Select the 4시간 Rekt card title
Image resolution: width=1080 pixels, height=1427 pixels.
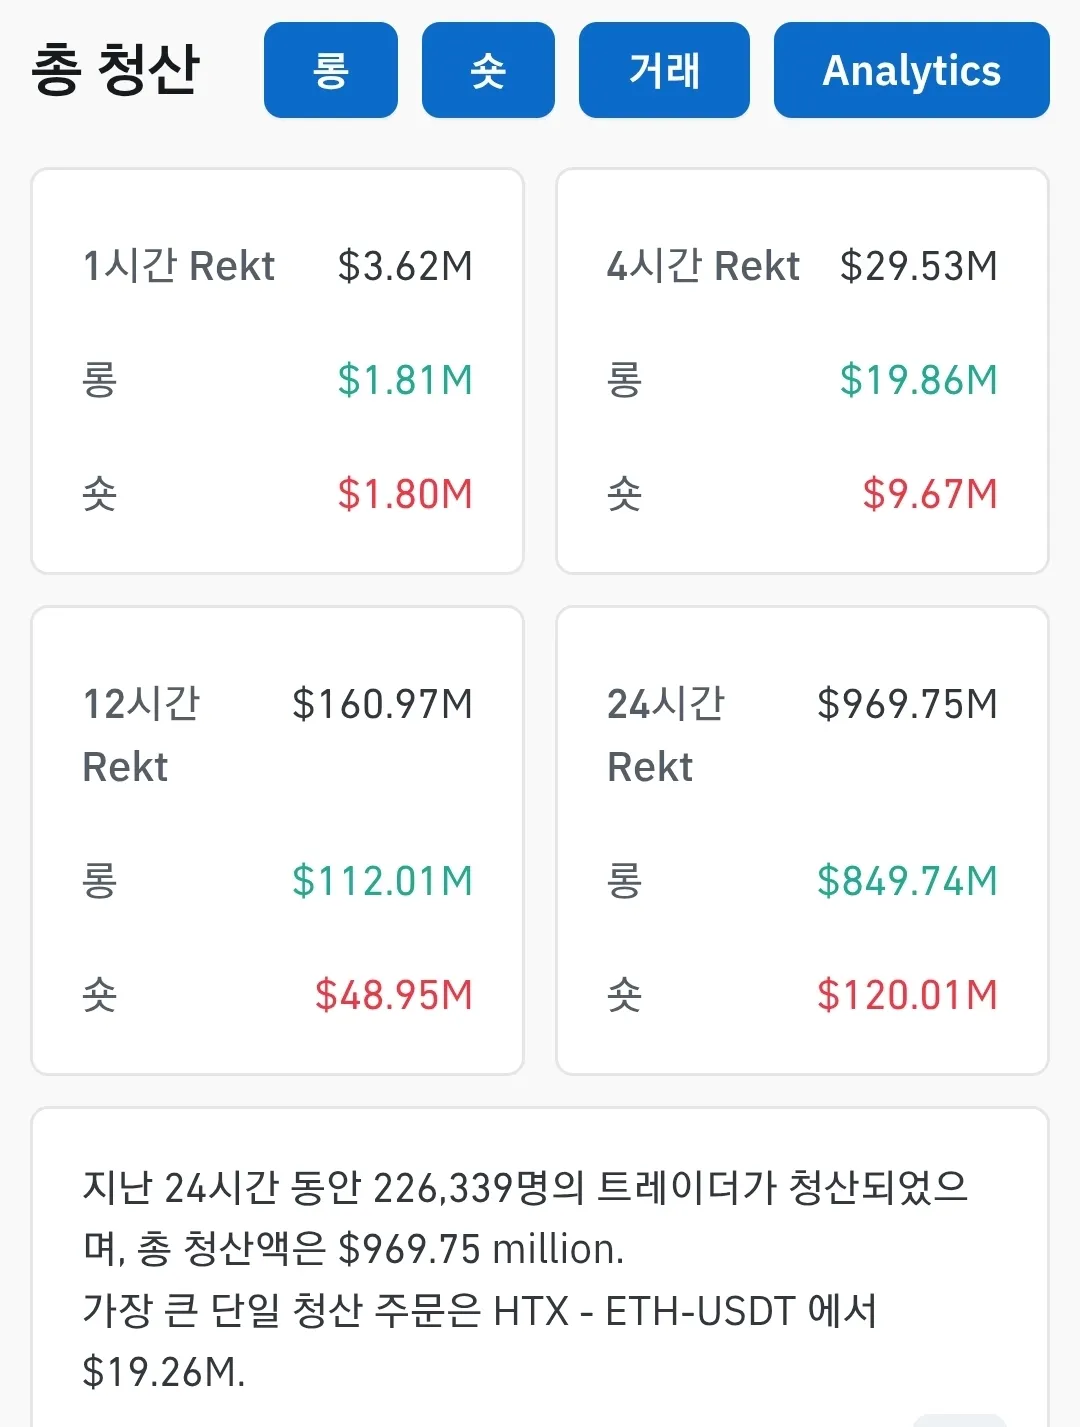[x=703, y=266]
